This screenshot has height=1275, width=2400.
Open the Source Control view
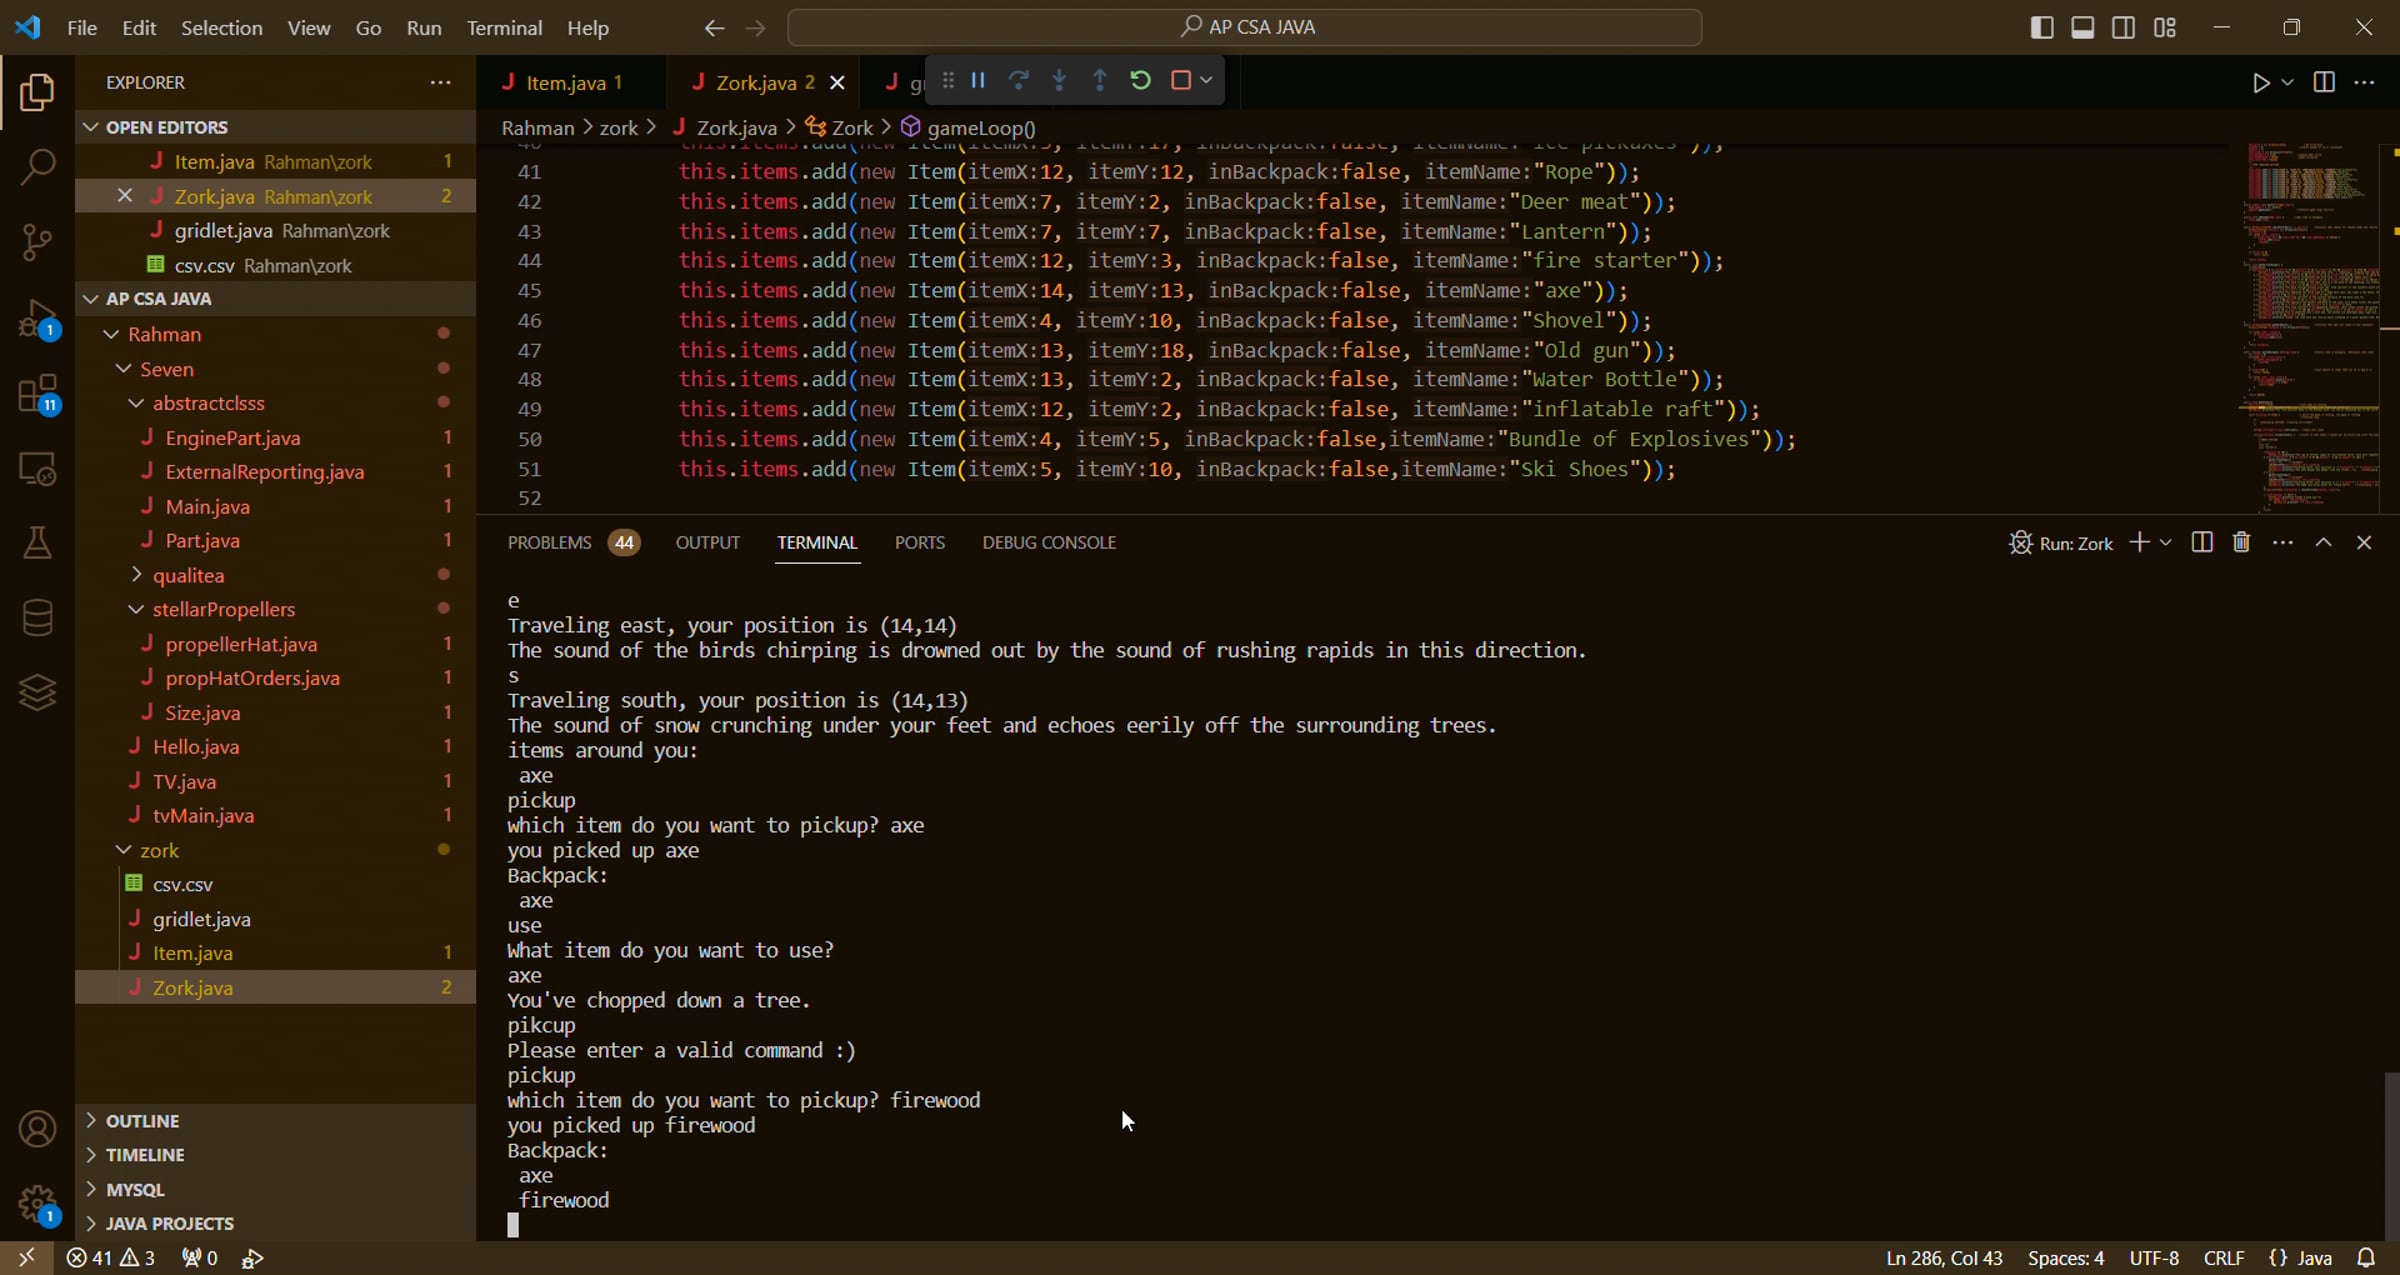[37, 241]
